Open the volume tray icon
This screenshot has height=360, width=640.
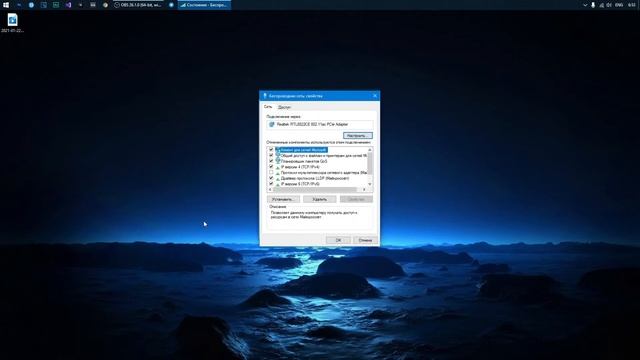tap(609, 5)
